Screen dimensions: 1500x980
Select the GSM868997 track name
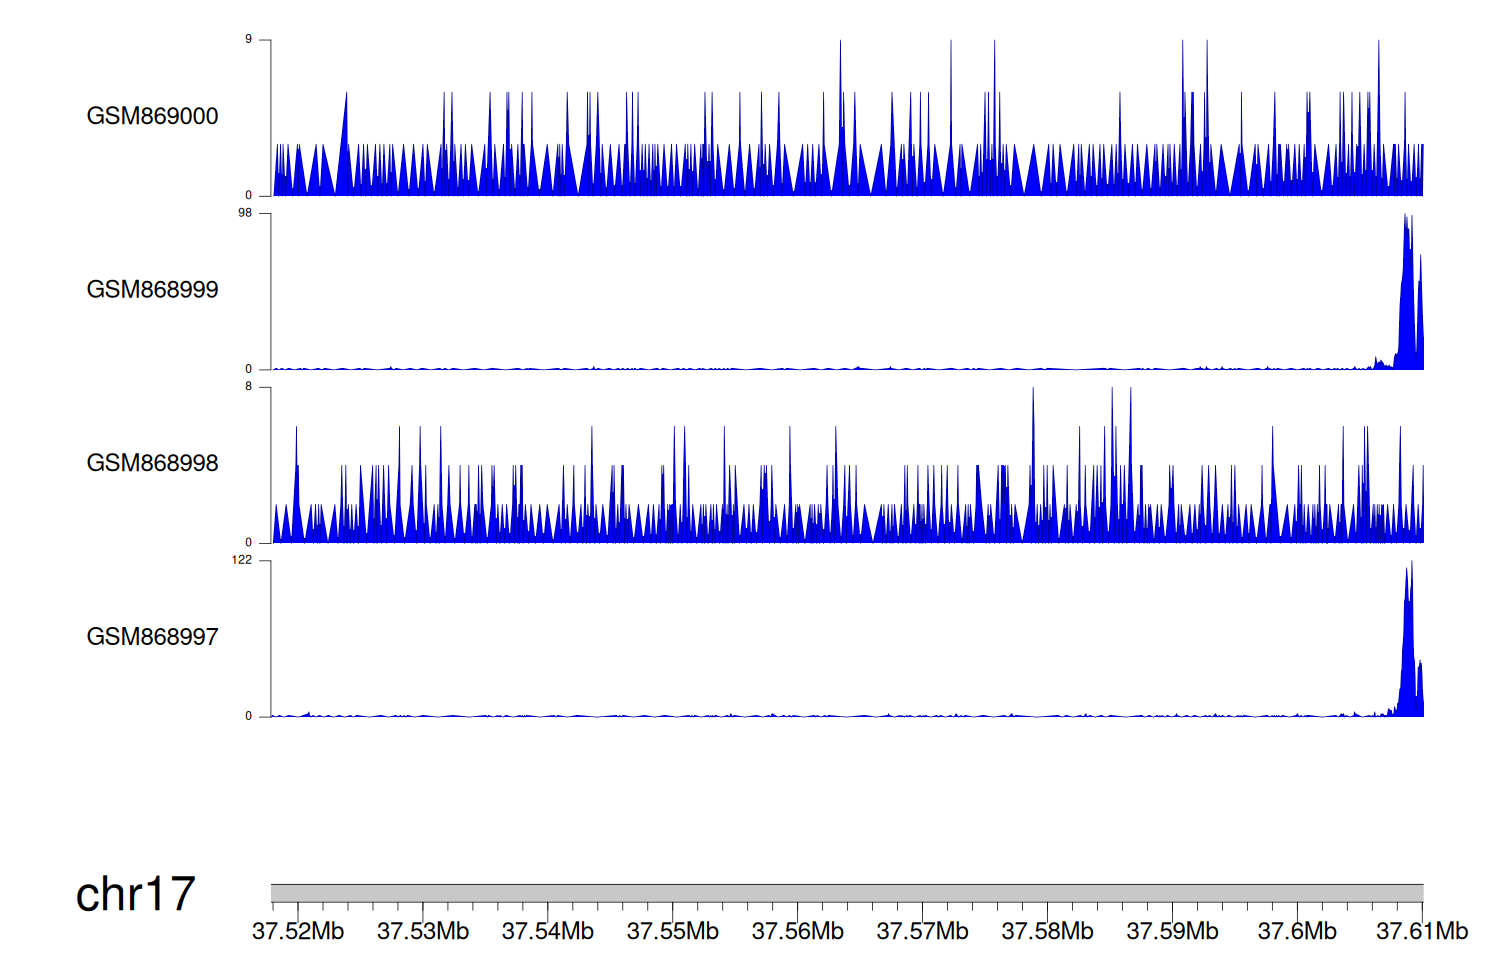tap(152, 637)
